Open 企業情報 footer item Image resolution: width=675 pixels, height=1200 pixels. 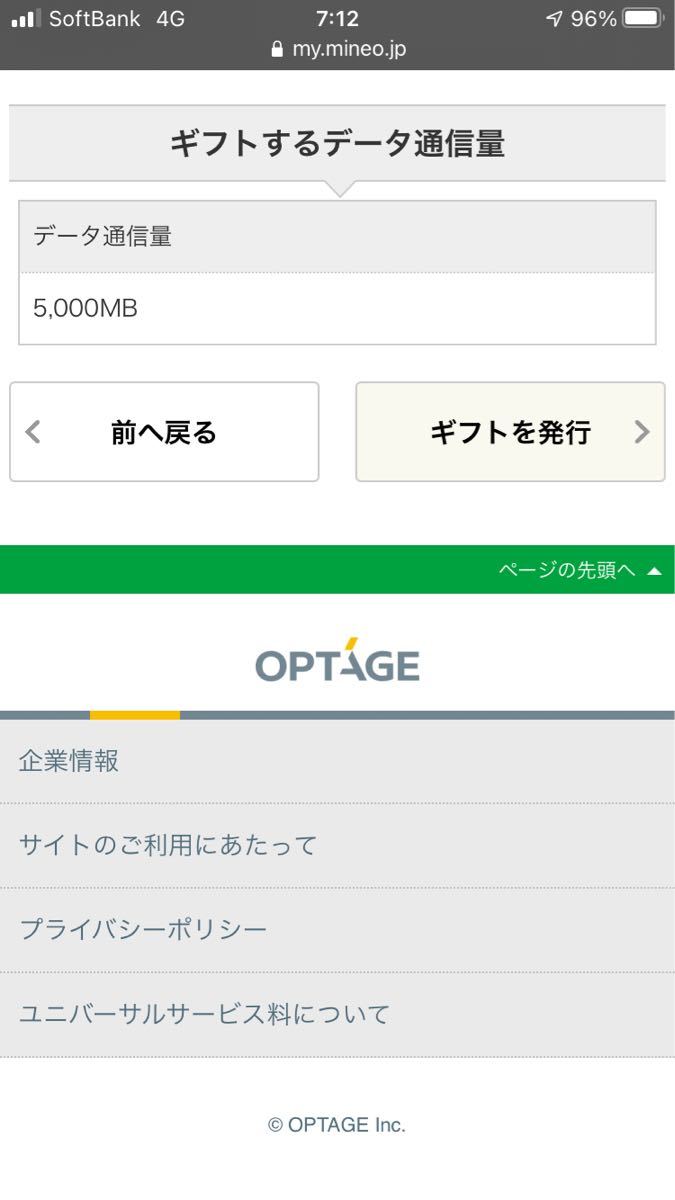click(337, 761)
